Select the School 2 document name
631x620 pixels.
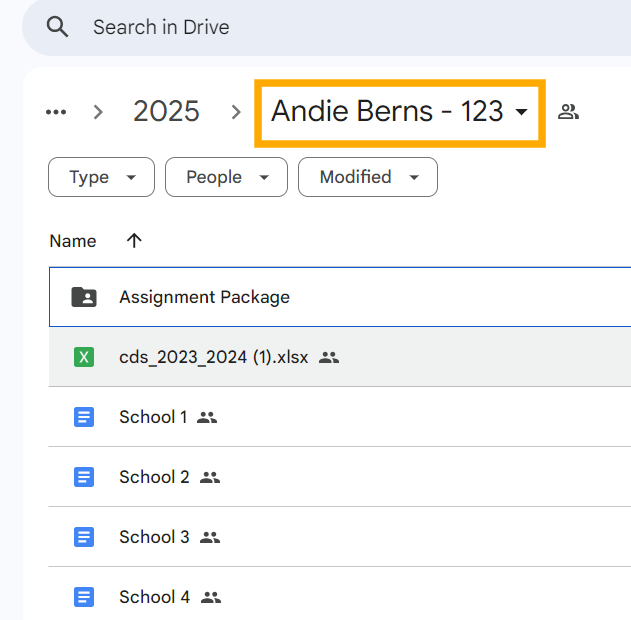click(155, 477)
